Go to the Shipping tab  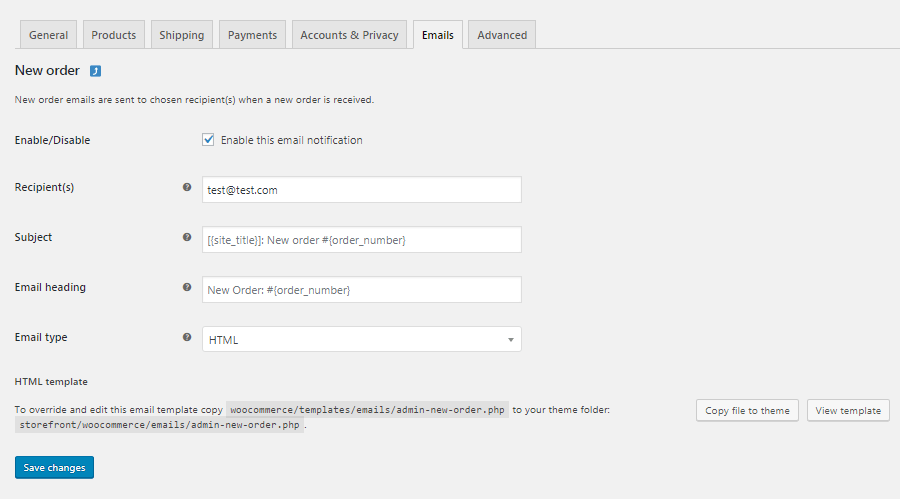click(181, 35)
